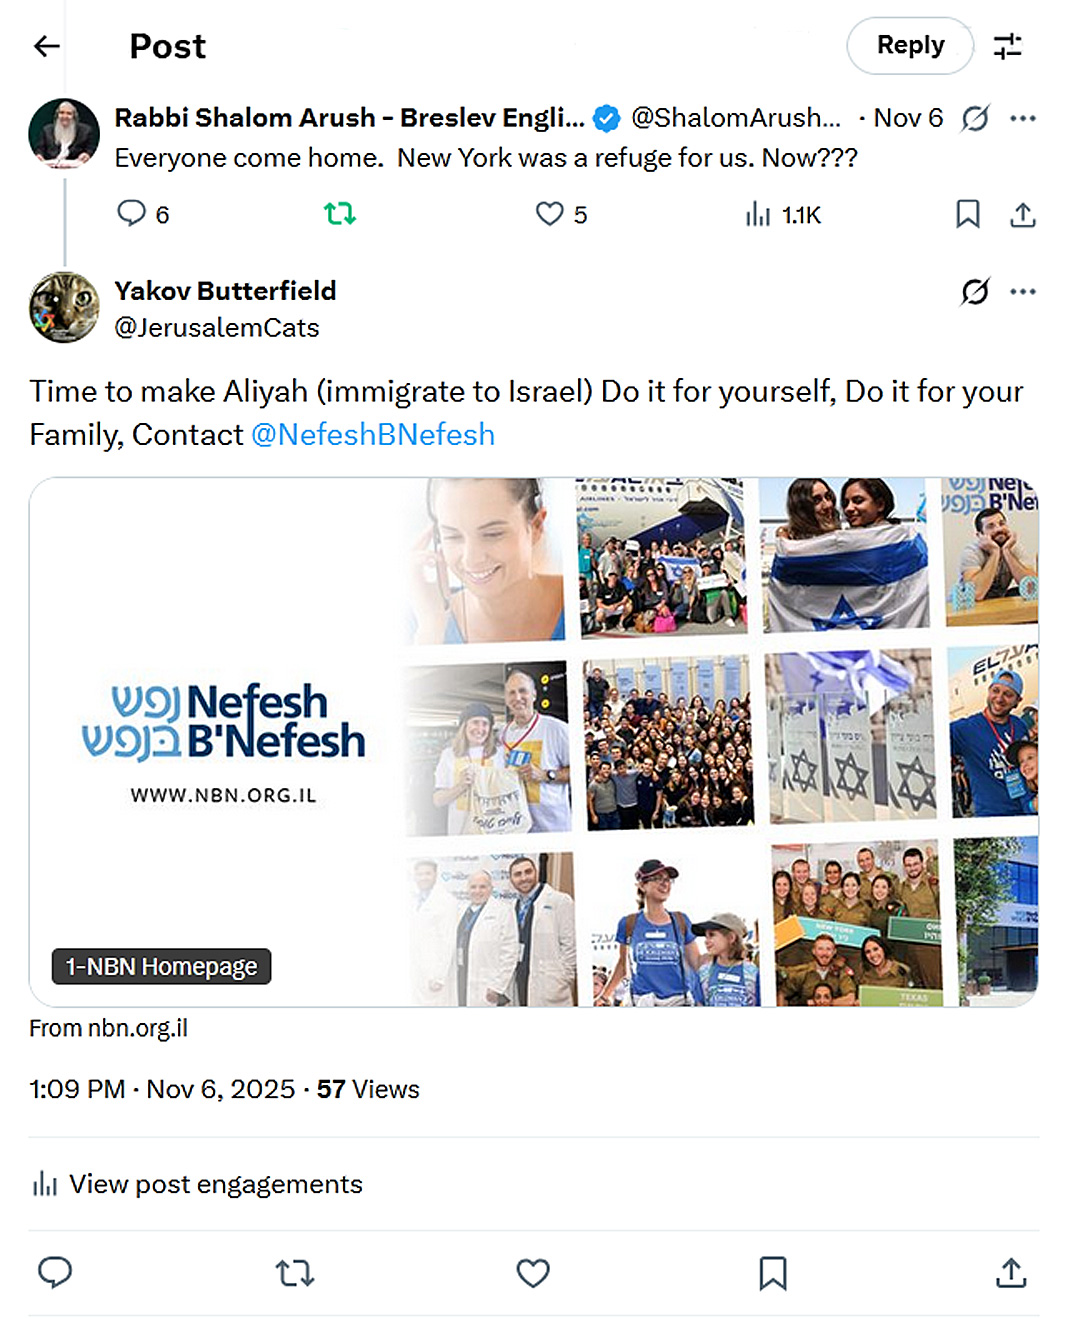1068x1318 pixels.
Task: Like Yakov Butterfield's post
Action: coord(533,1273)
